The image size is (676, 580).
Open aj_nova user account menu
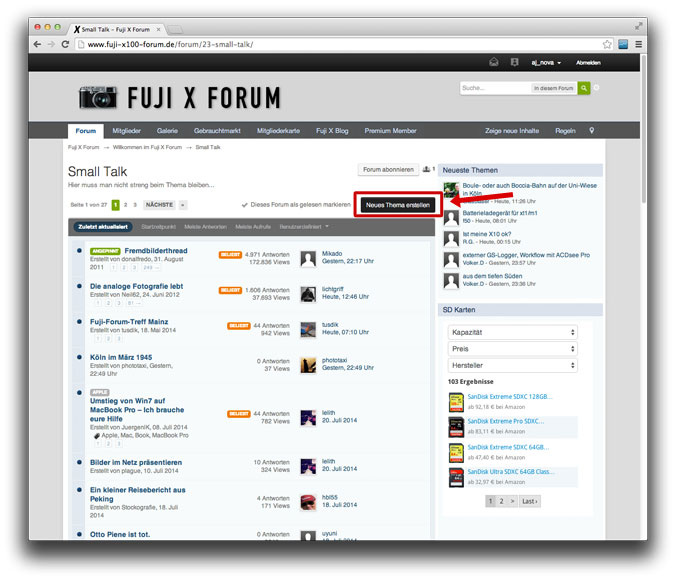545,62
